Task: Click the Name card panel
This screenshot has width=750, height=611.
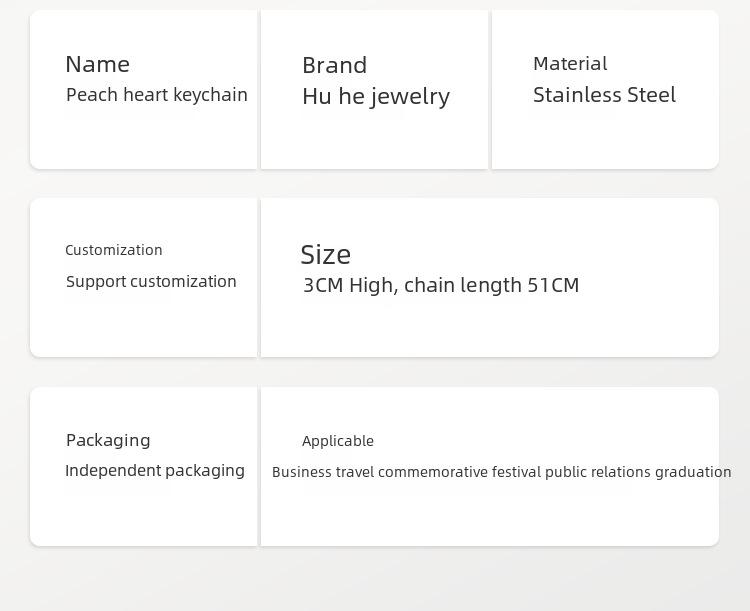Action: [144, 89]
